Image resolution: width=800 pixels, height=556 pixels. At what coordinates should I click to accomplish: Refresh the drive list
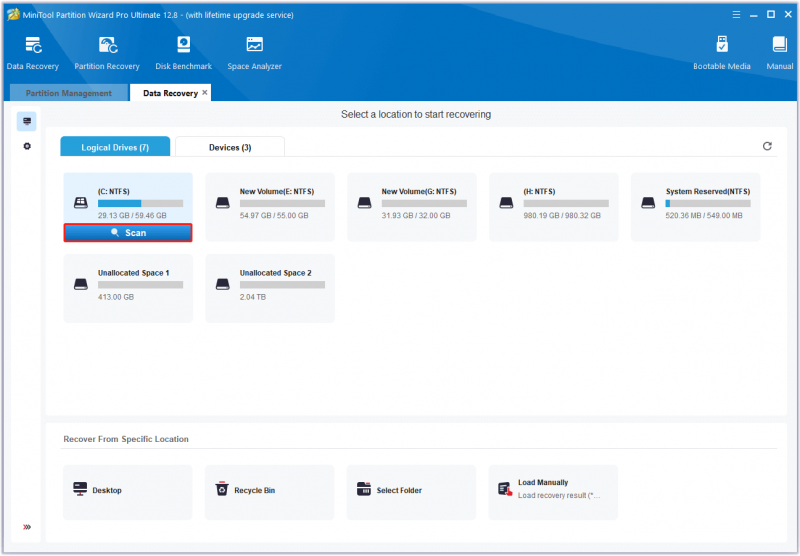pos(767,146)
